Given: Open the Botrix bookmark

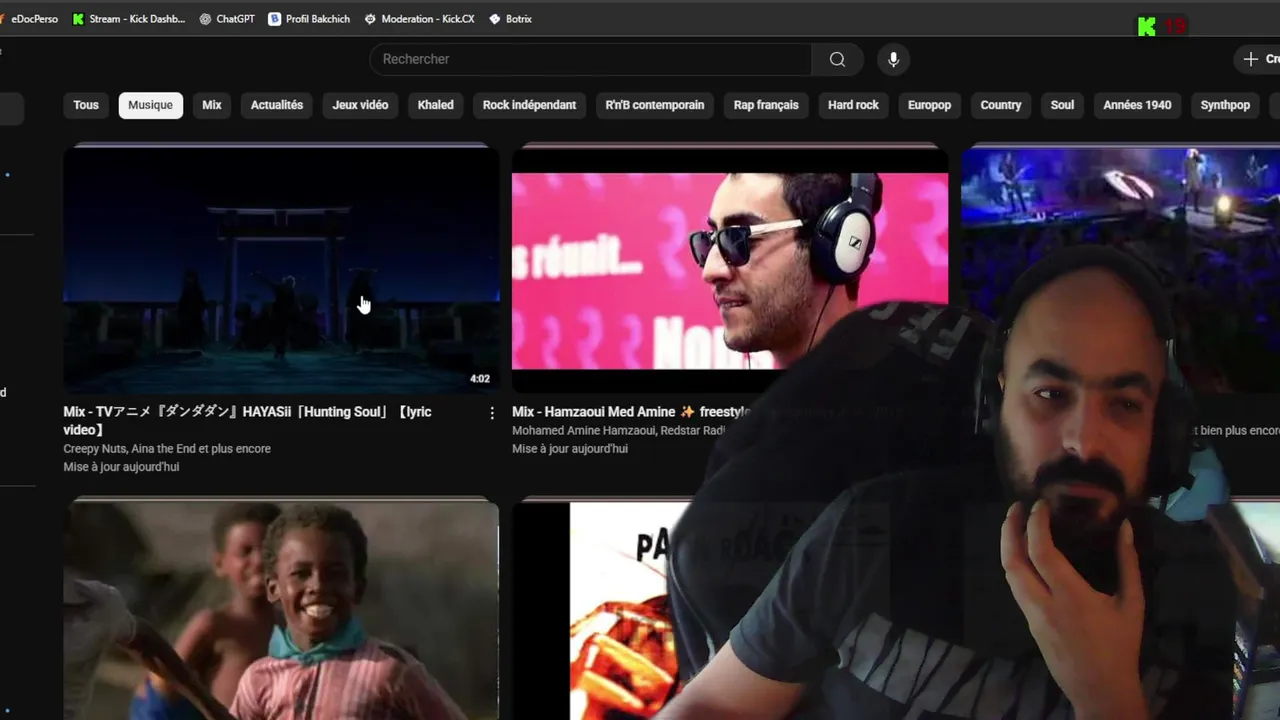Looking at the screenshot, I should pos(510,19).
